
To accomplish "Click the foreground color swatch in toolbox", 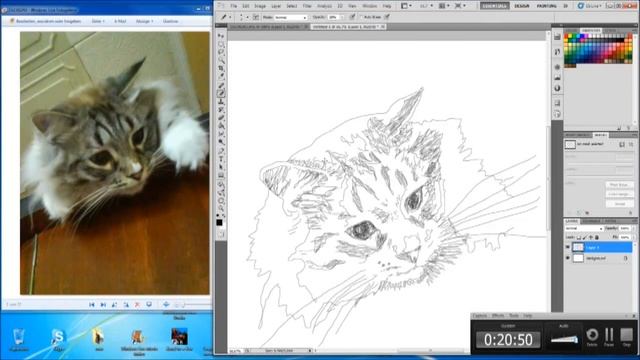I will (x=219, y=222).
